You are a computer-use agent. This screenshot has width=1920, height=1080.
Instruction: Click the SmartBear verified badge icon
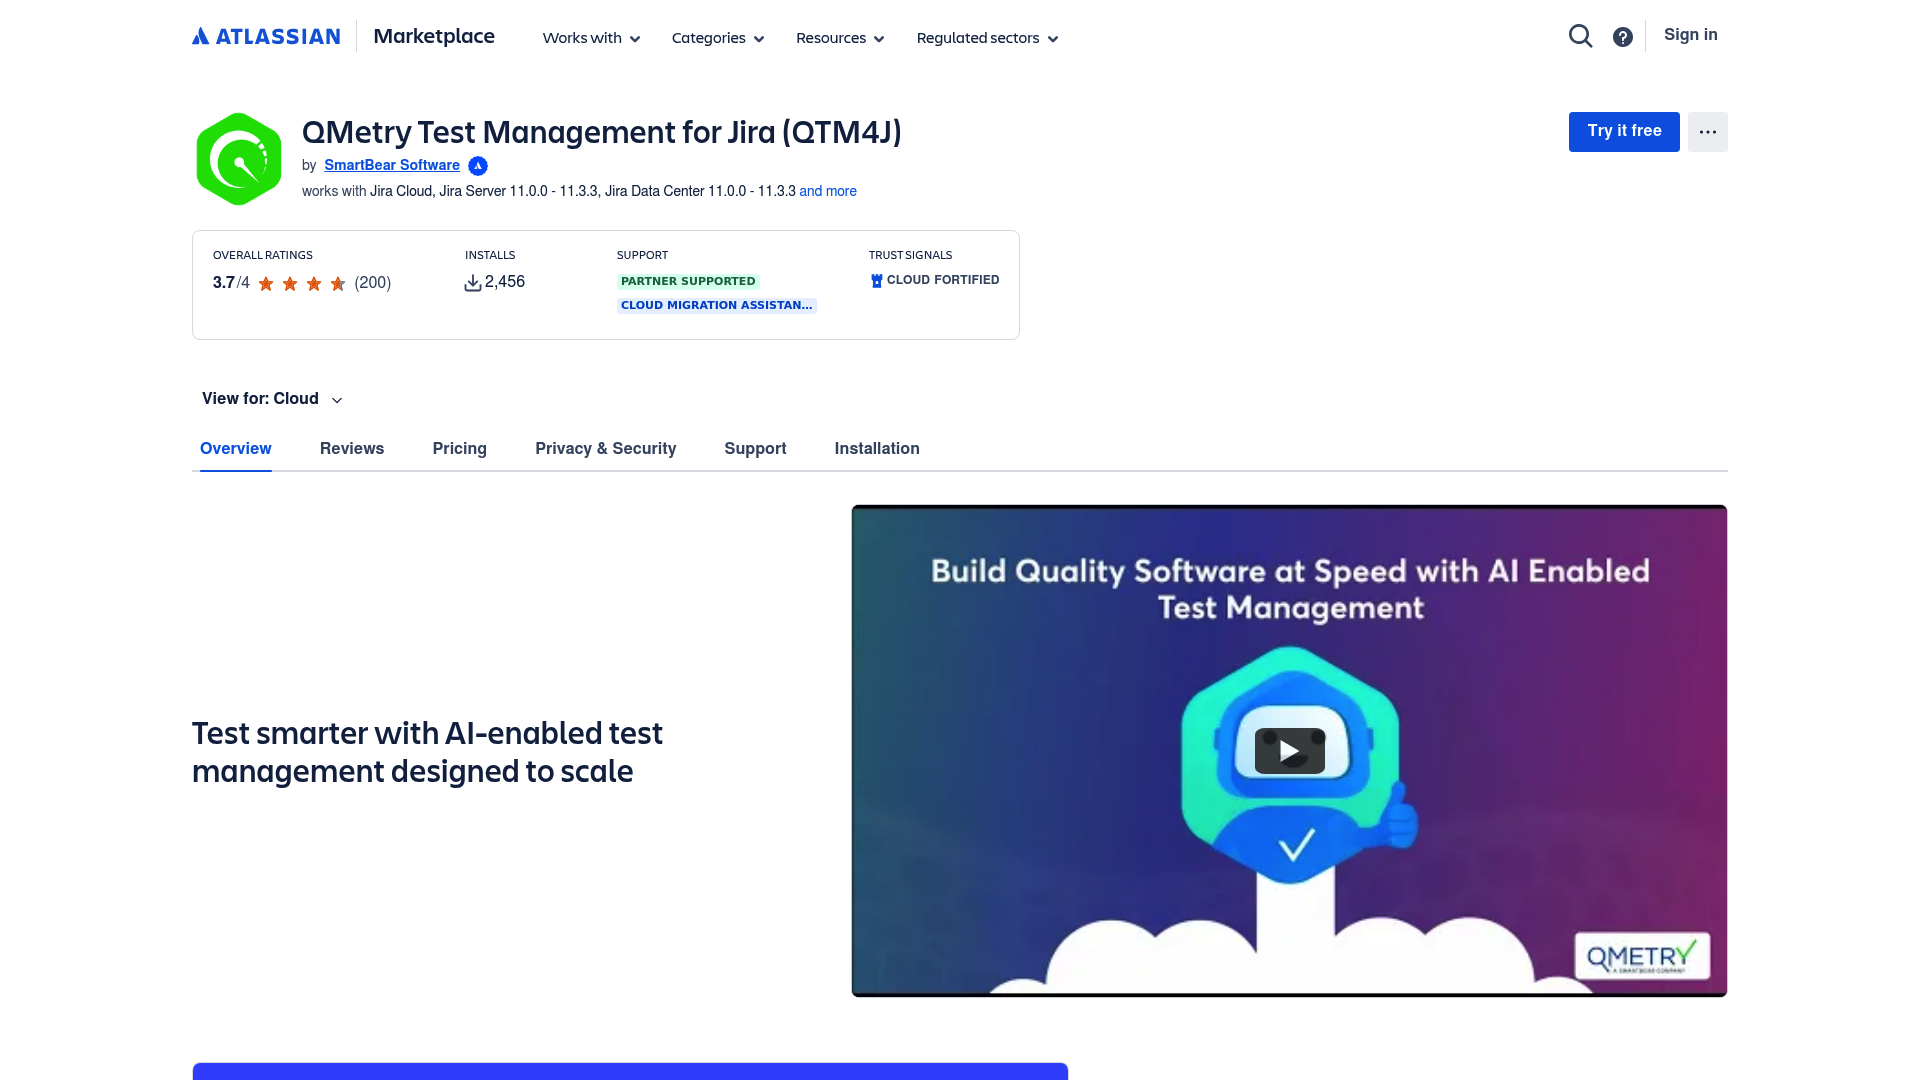[477, 166]
